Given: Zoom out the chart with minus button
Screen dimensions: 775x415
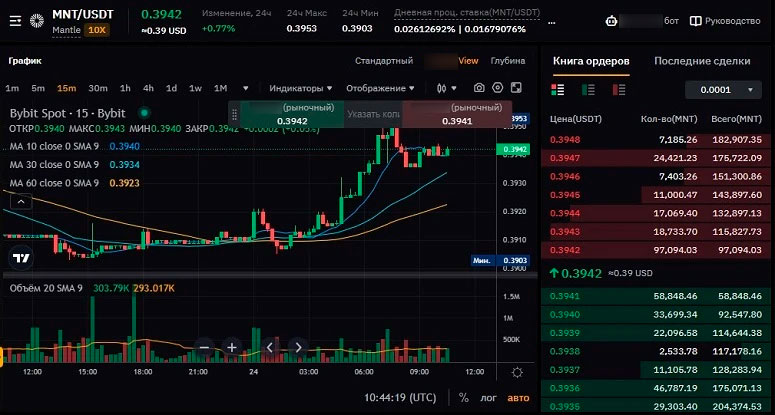Looking at the screenshot, I should tap(205, 347).
